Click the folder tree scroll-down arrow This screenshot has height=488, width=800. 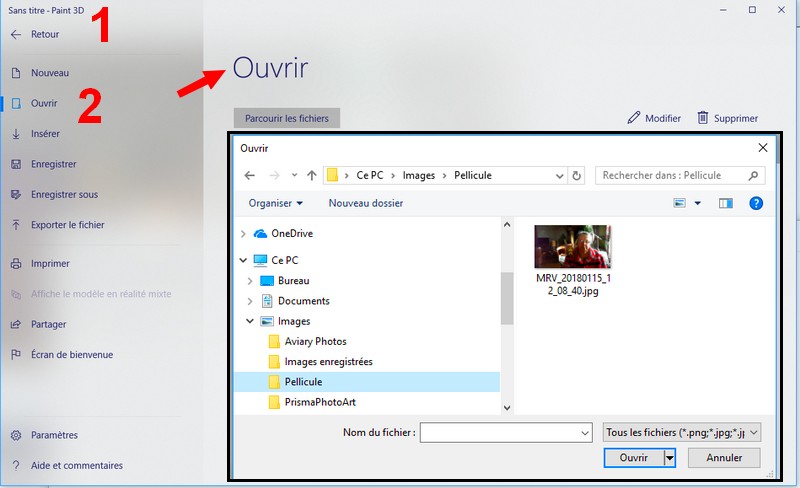(507, 407)
